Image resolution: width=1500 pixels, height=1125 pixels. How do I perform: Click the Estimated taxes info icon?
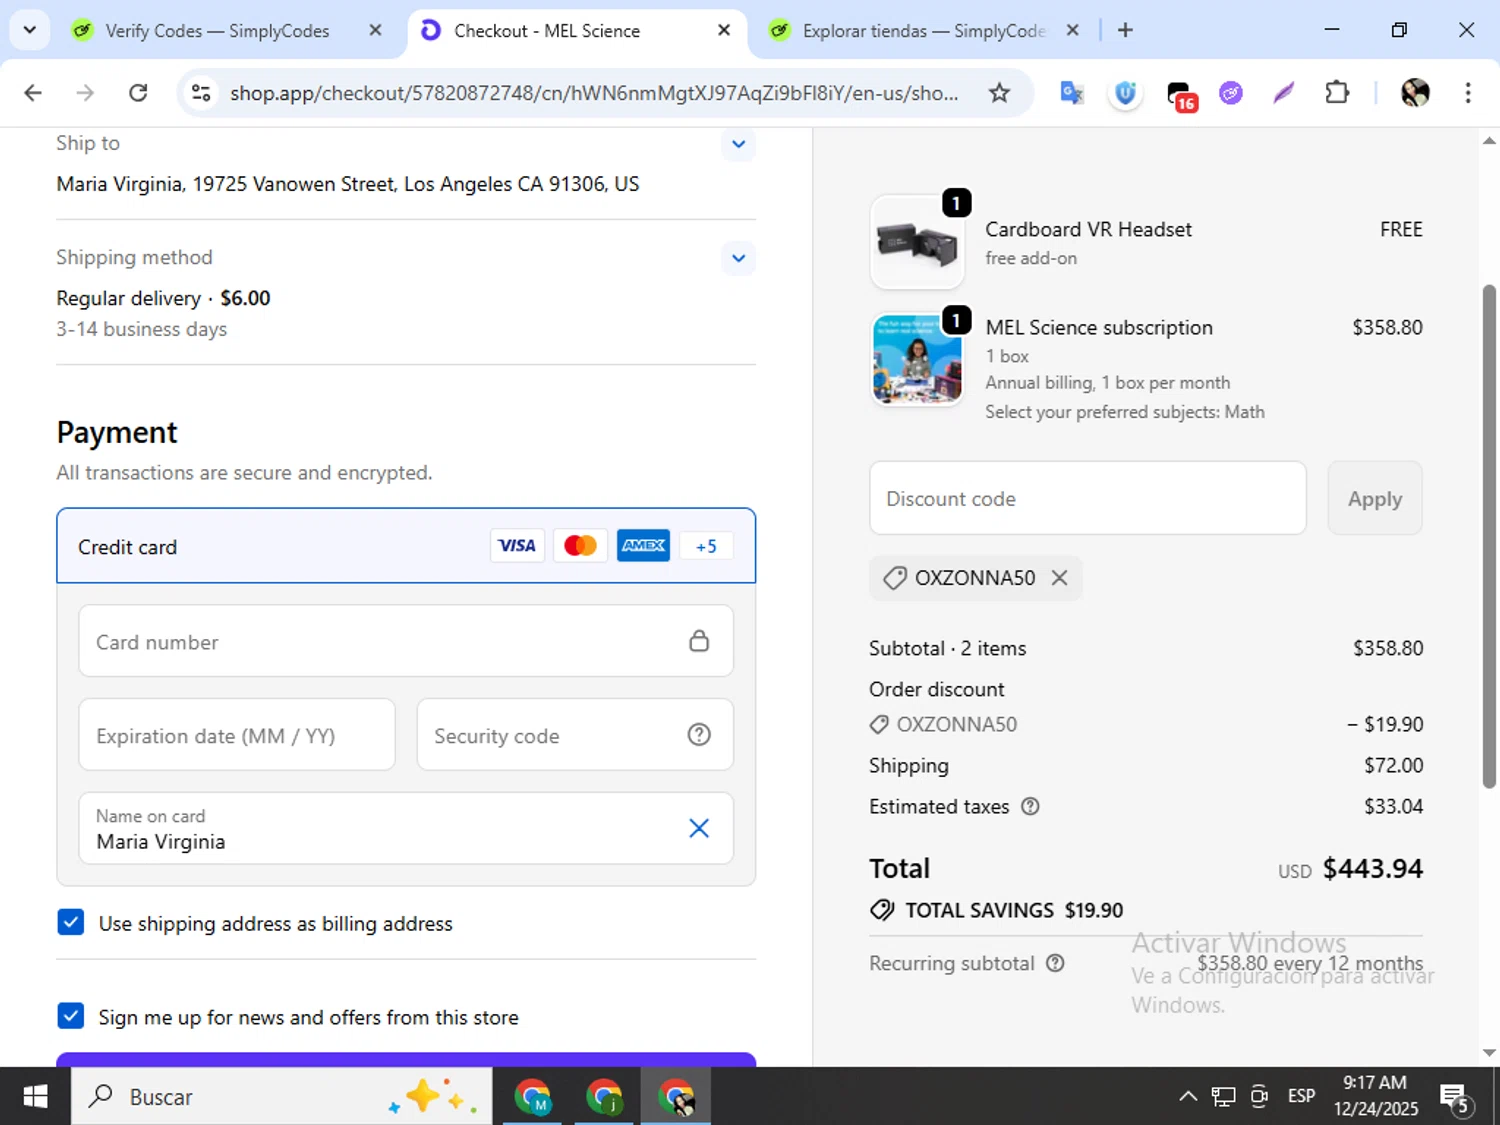(x=1030, y=806)
